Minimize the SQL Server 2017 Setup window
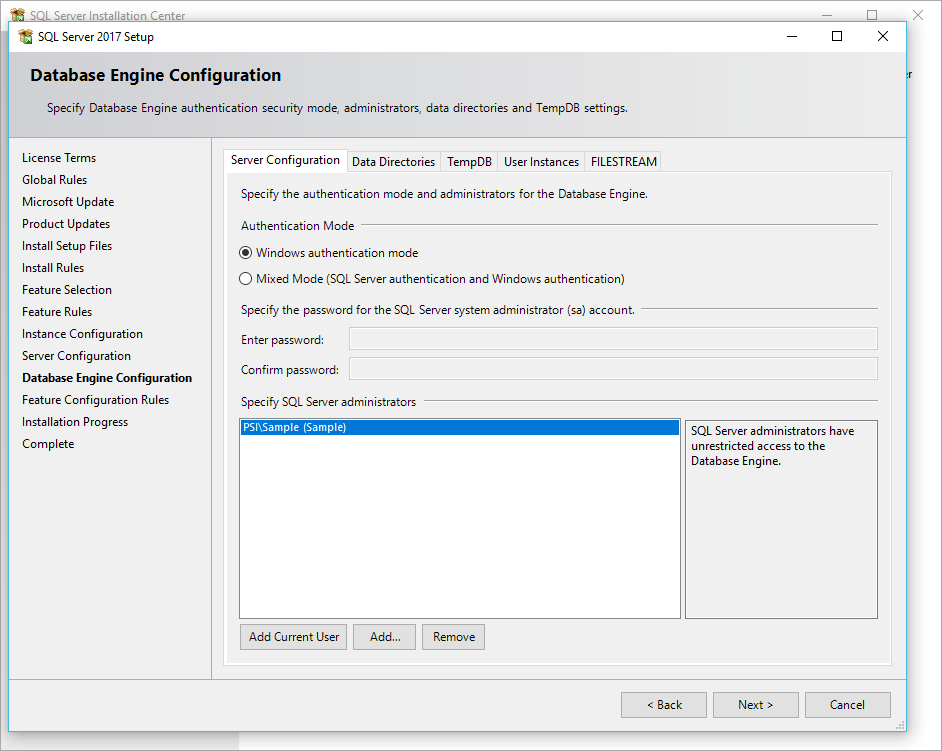The image size is (942, 751). (792, 37)
